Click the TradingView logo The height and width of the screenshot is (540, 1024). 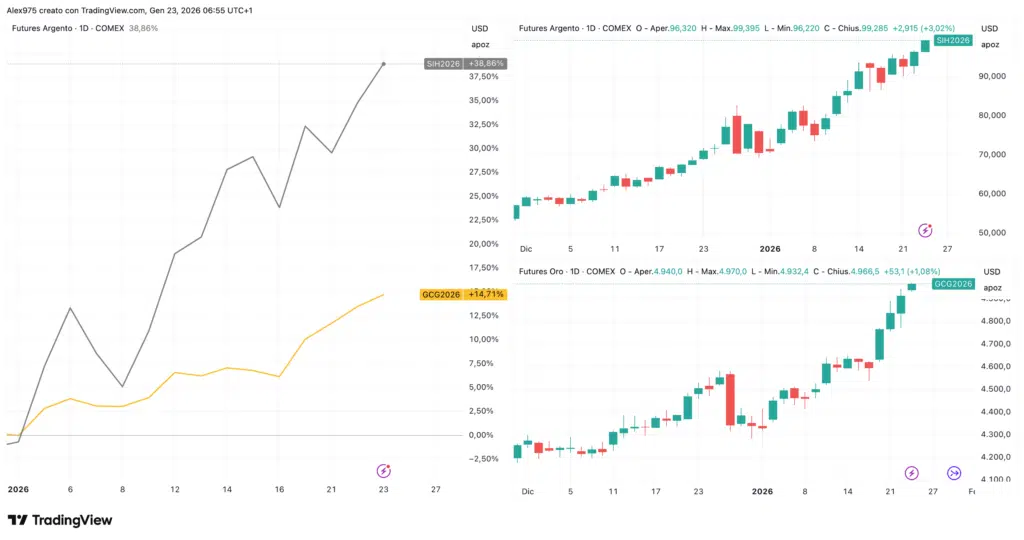click(60, 520)
